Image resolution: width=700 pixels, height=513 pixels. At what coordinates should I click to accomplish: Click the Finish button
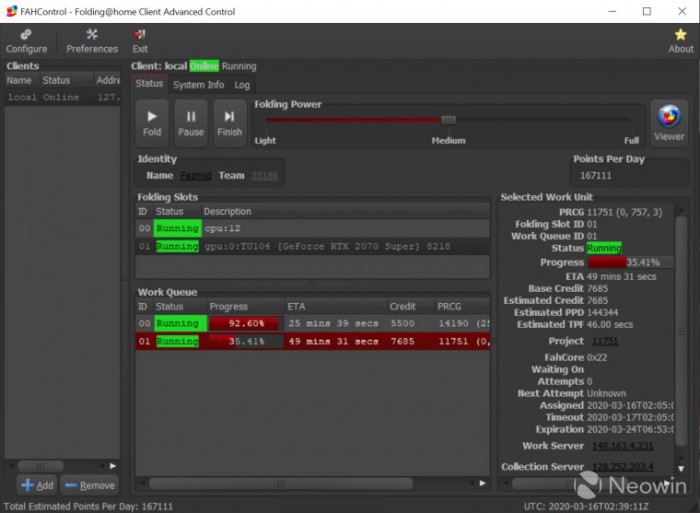pyautogui.click(x=229, y=123)
